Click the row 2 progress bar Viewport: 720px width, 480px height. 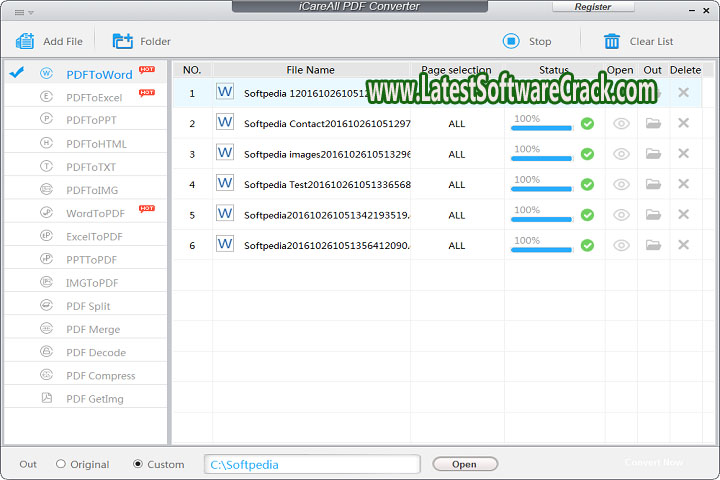pos(541,128)
